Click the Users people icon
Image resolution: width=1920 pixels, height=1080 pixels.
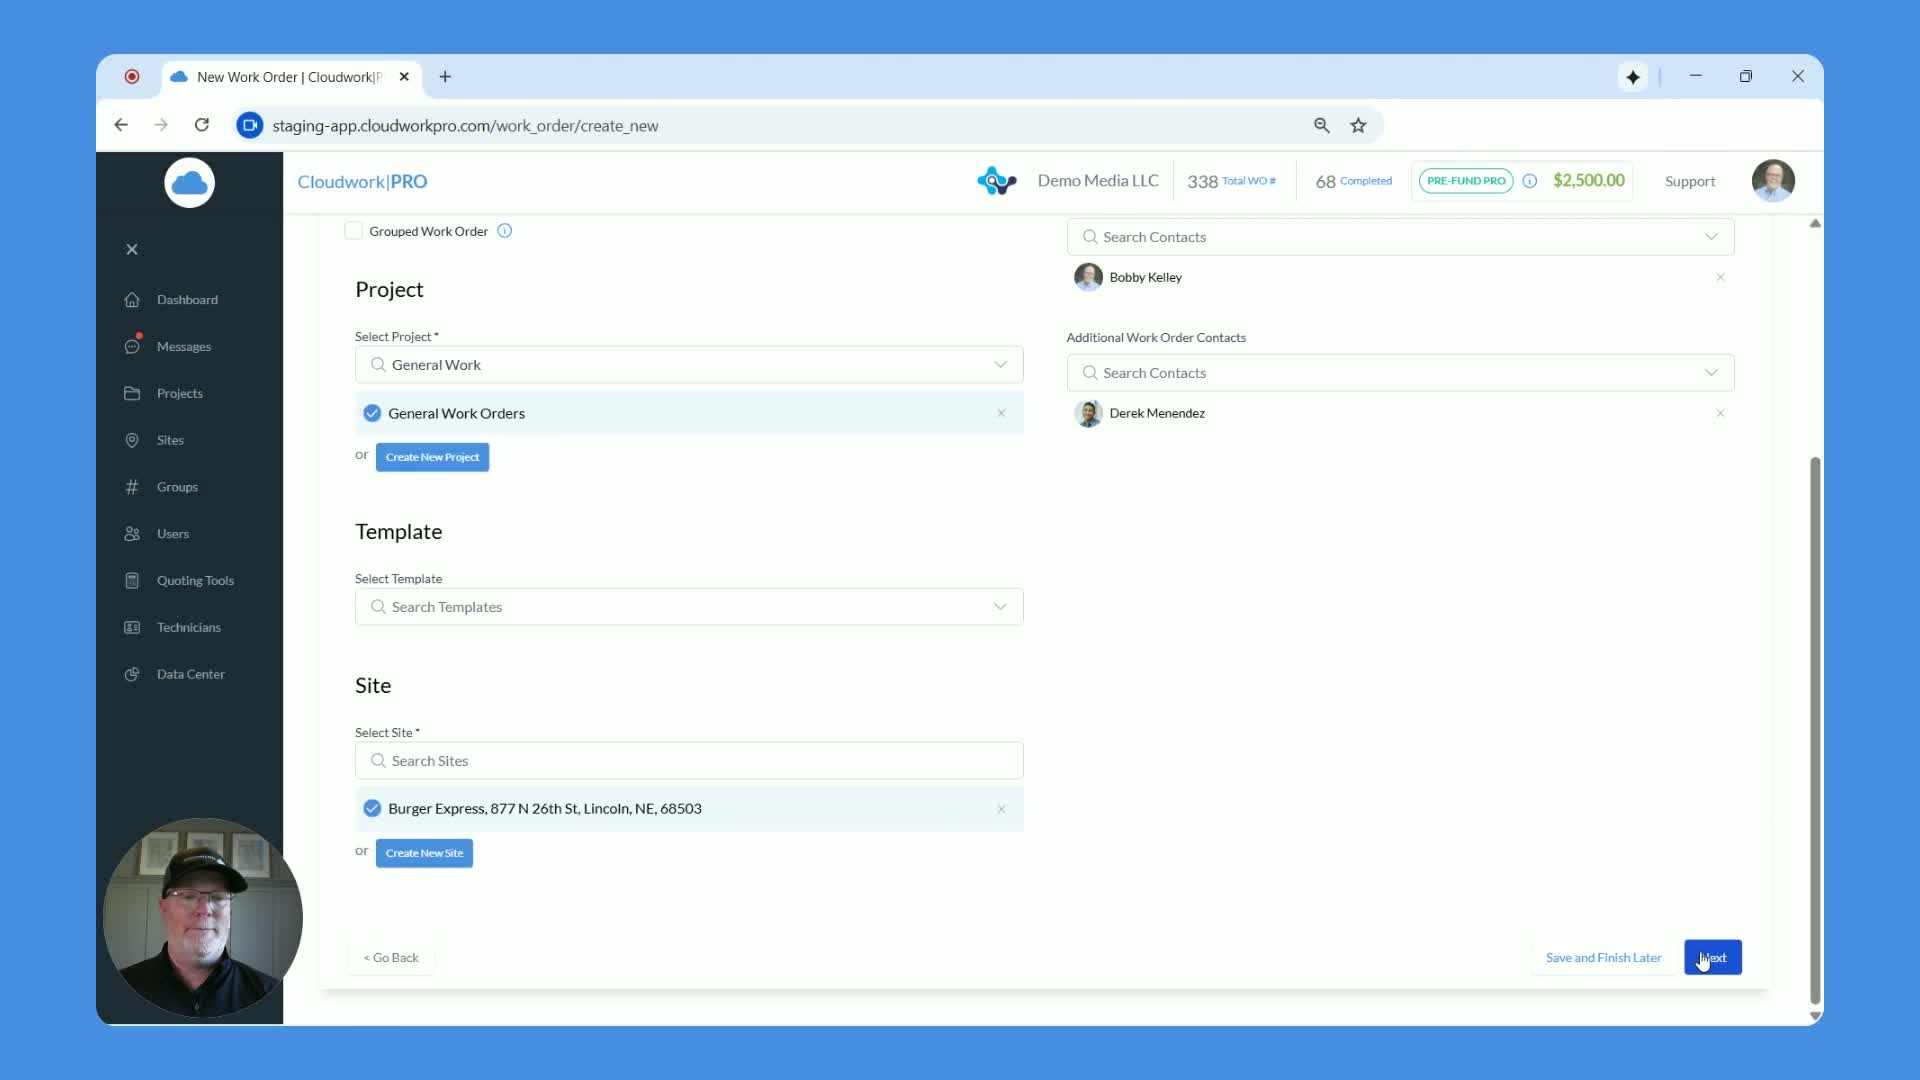(132, 534)
